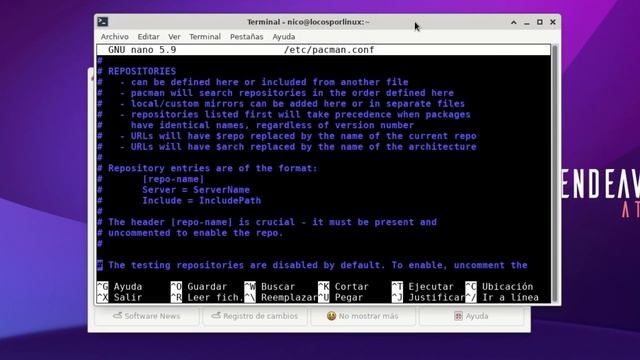640x360 pixels.
Task: Open the Terminal menu
Action: click(205, 37)
